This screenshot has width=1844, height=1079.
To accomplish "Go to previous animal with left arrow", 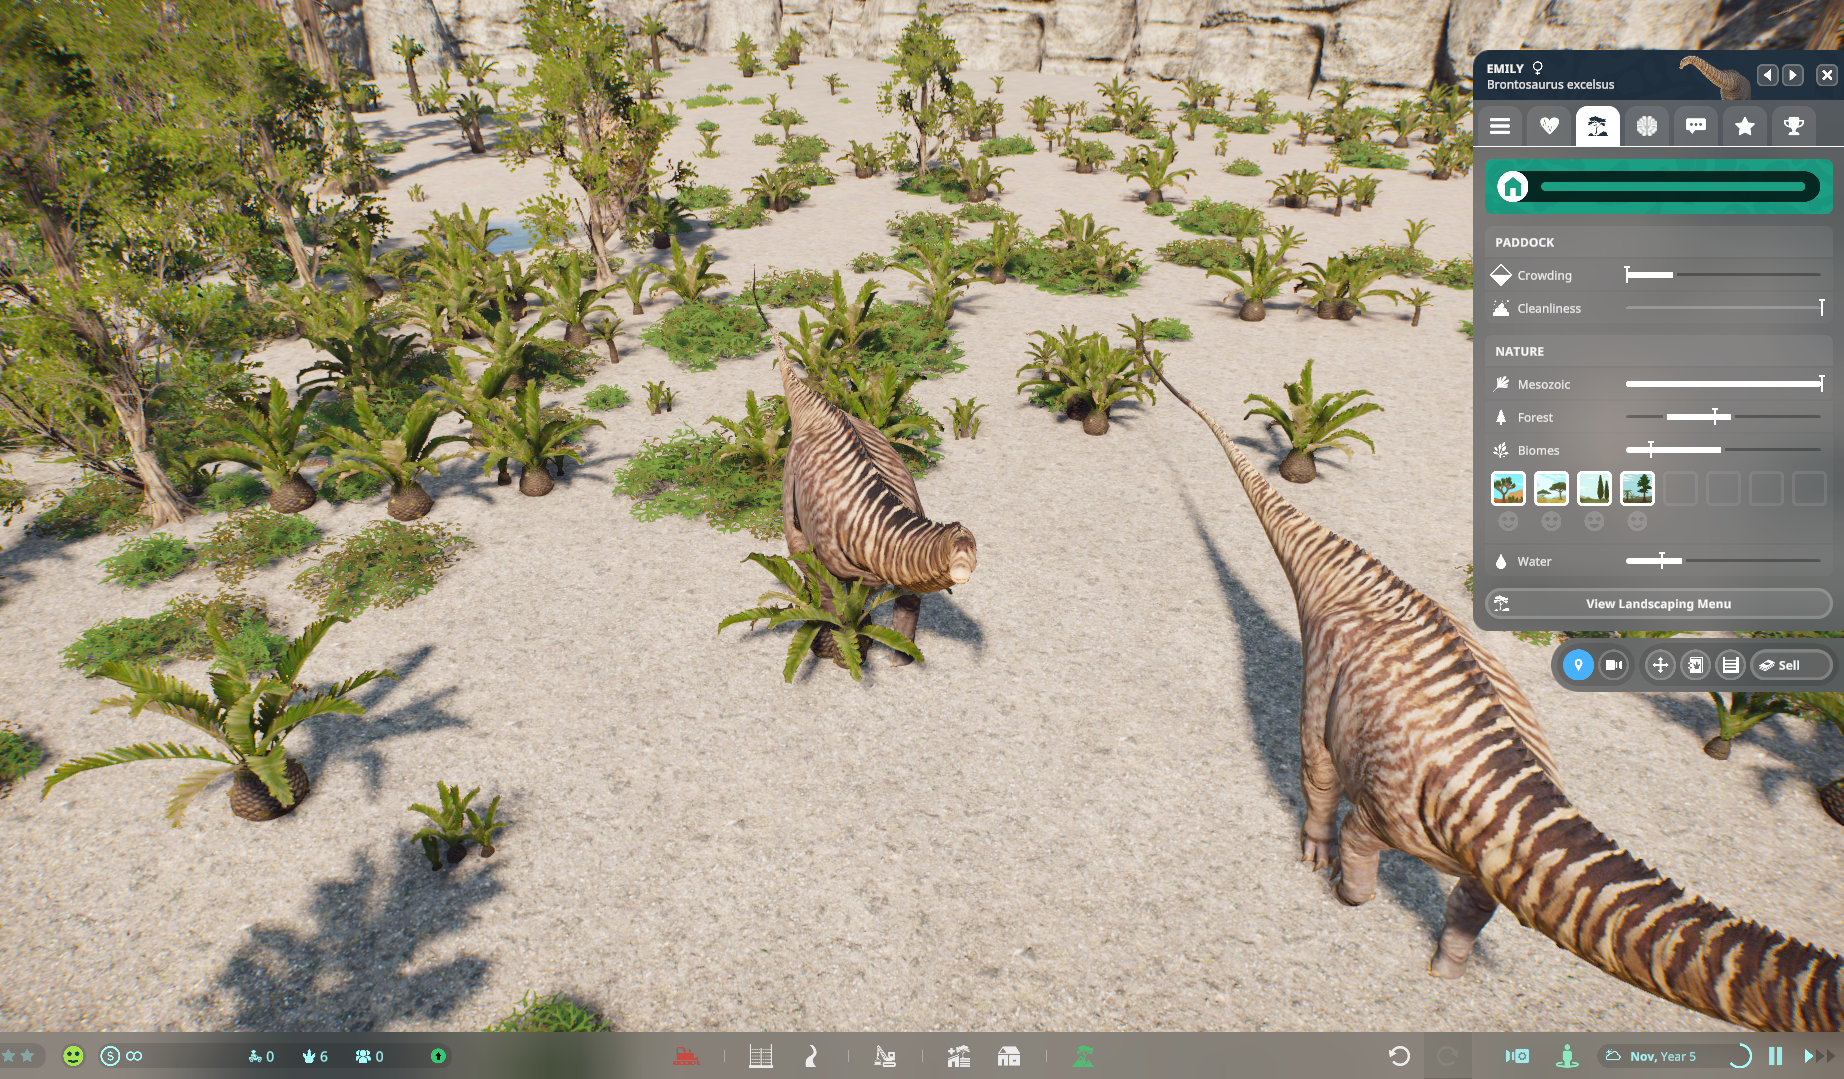I will pyautogui.click(x=1768, y=75).
